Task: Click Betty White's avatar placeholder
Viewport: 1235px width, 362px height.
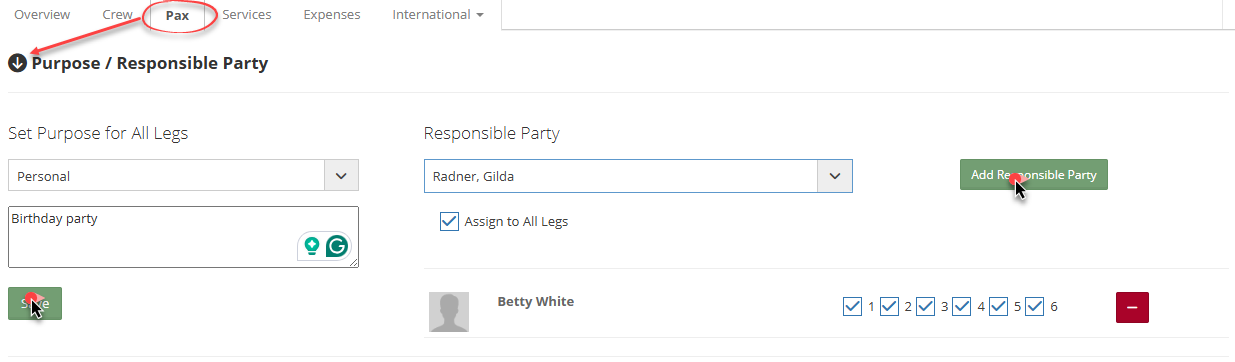Action: click(449, 312)
